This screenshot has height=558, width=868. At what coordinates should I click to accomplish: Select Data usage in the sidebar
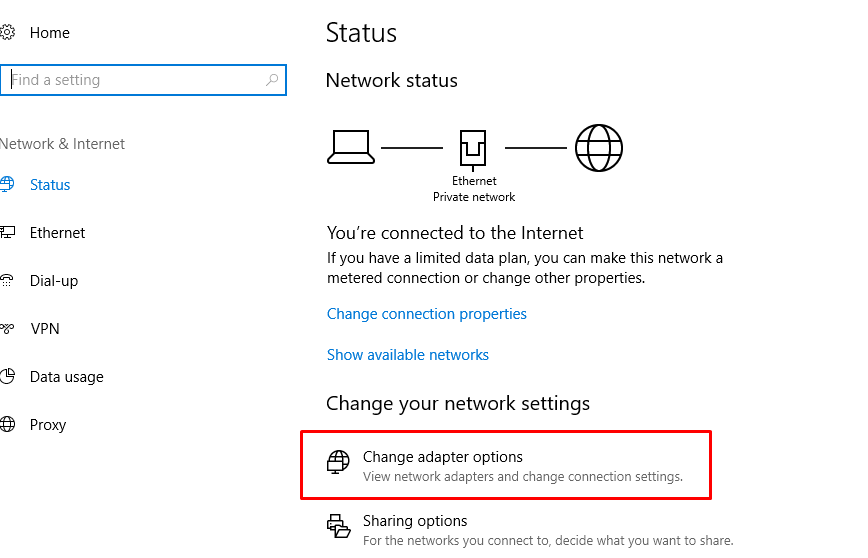click(x=66, y=377)
